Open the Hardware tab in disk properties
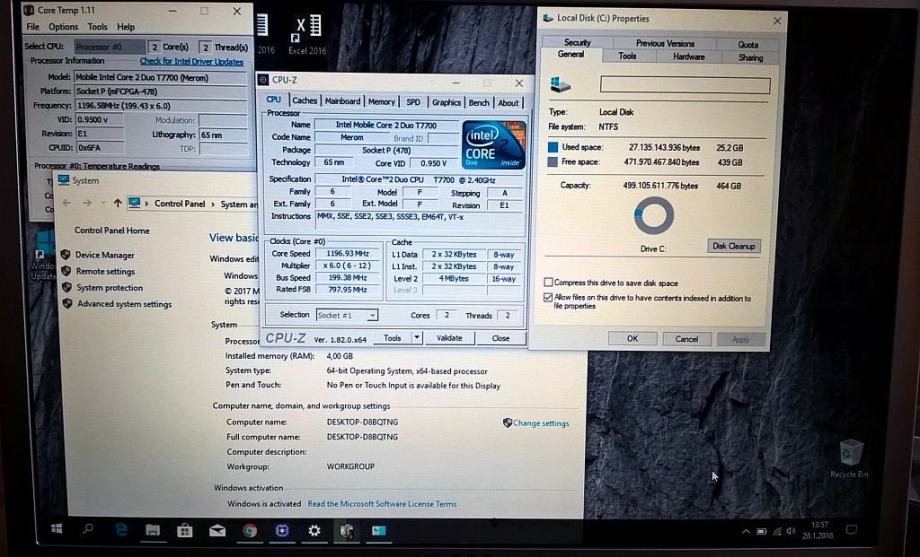The height and width of the screenshot is (557, 920). click(689, 56)
